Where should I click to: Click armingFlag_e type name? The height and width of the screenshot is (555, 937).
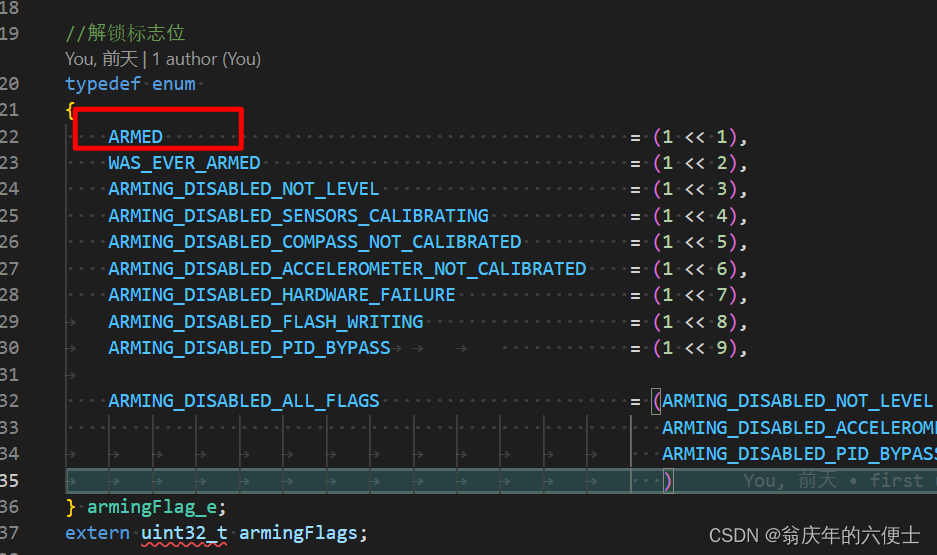coord(152,507)
